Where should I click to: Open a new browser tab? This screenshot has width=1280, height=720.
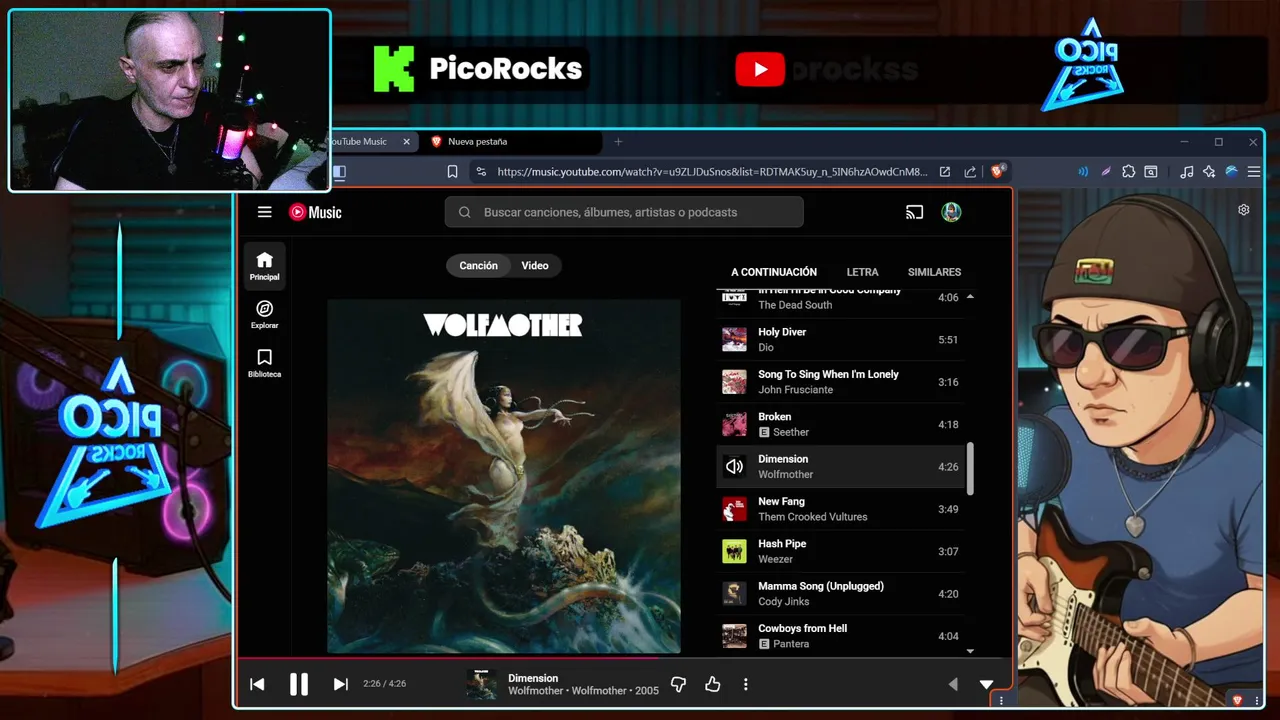pos(618,142)
